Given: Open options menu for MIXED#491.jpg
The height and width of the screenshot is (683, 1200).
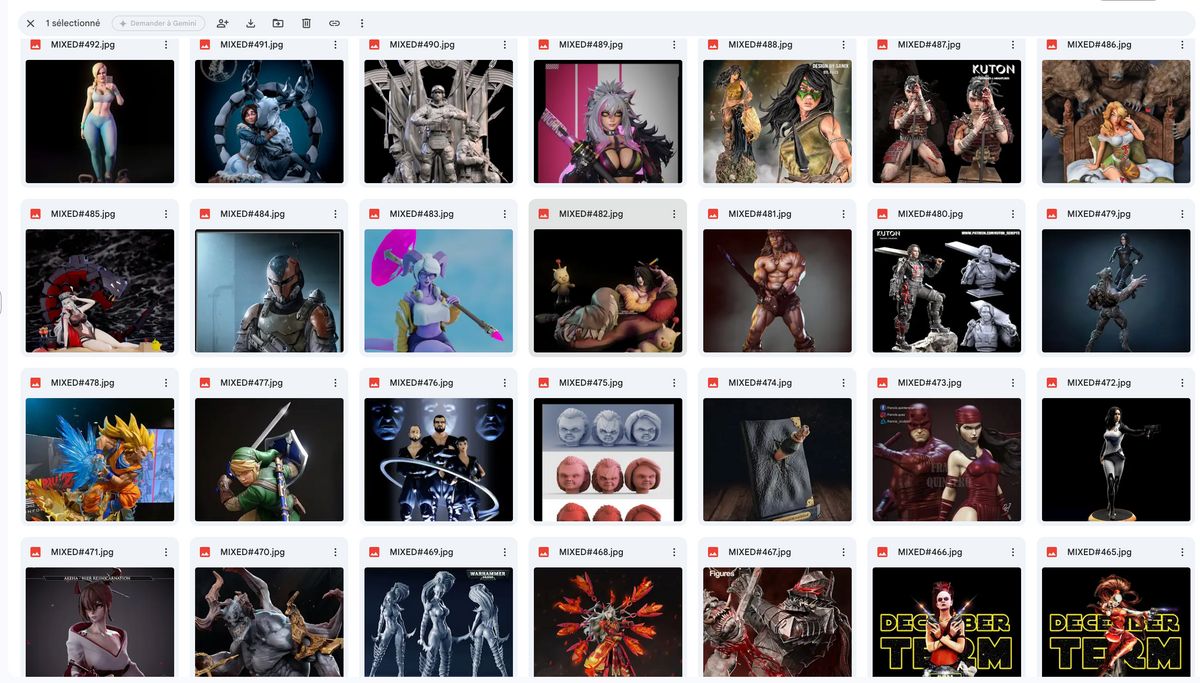Looking at the screenshot, I should point(335,45).
